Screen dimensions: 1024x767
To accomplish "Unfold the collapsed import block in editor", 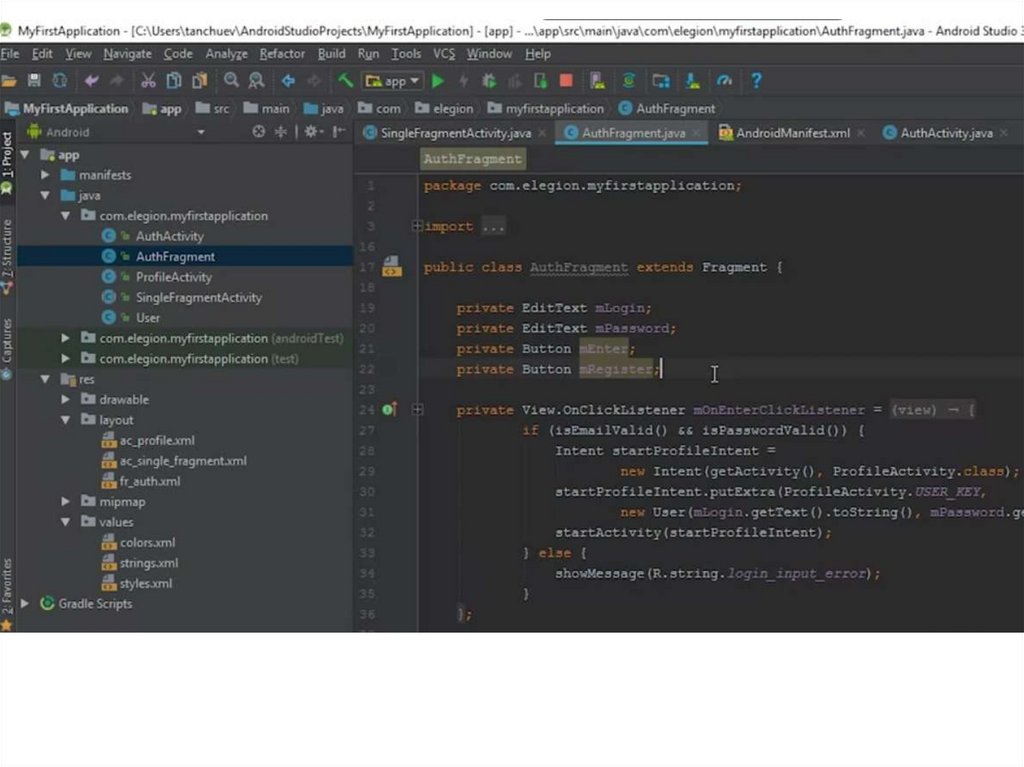I will click(x=417, y=227).
